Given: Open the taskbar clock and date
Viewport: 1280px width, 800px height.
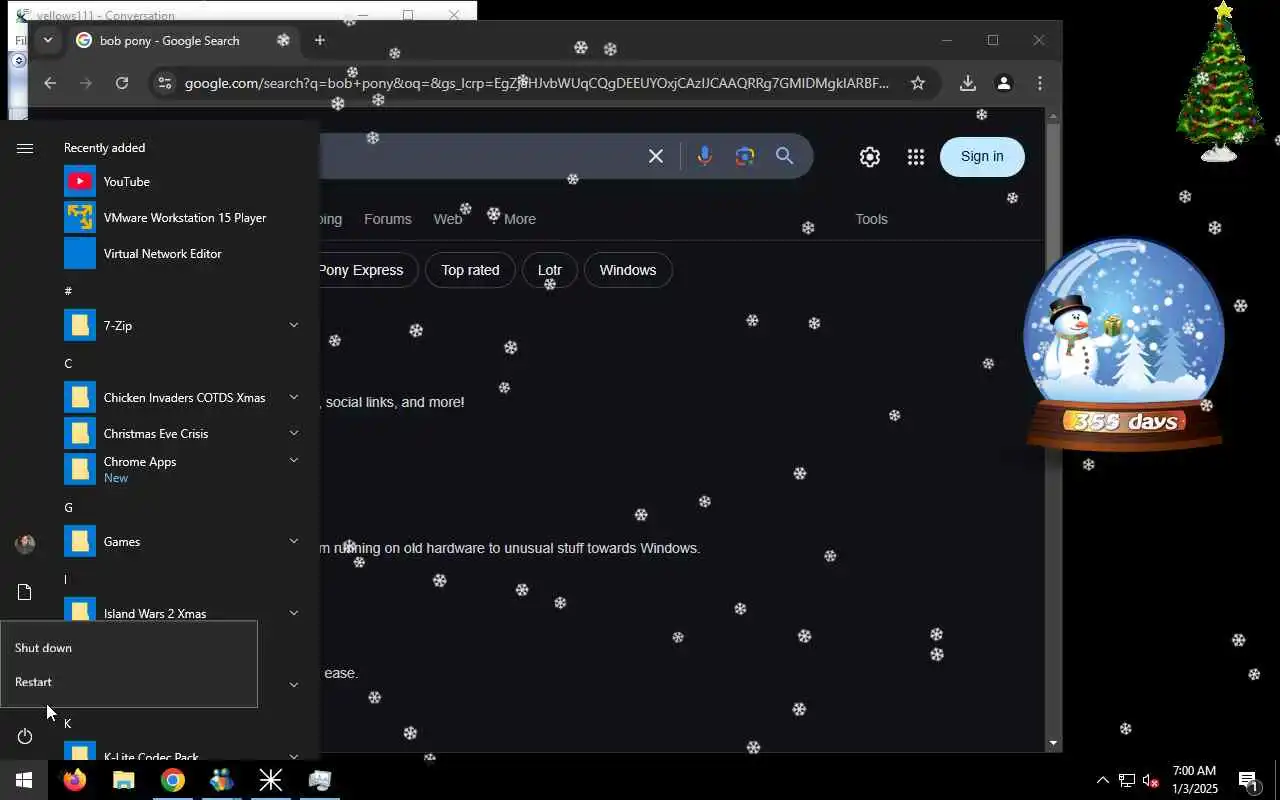Looking at the screenshot, I should coord(1195,780).
